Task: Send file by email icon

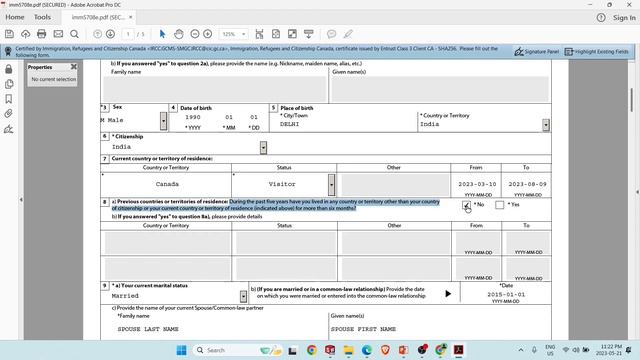Action: [x=58, y=34]
